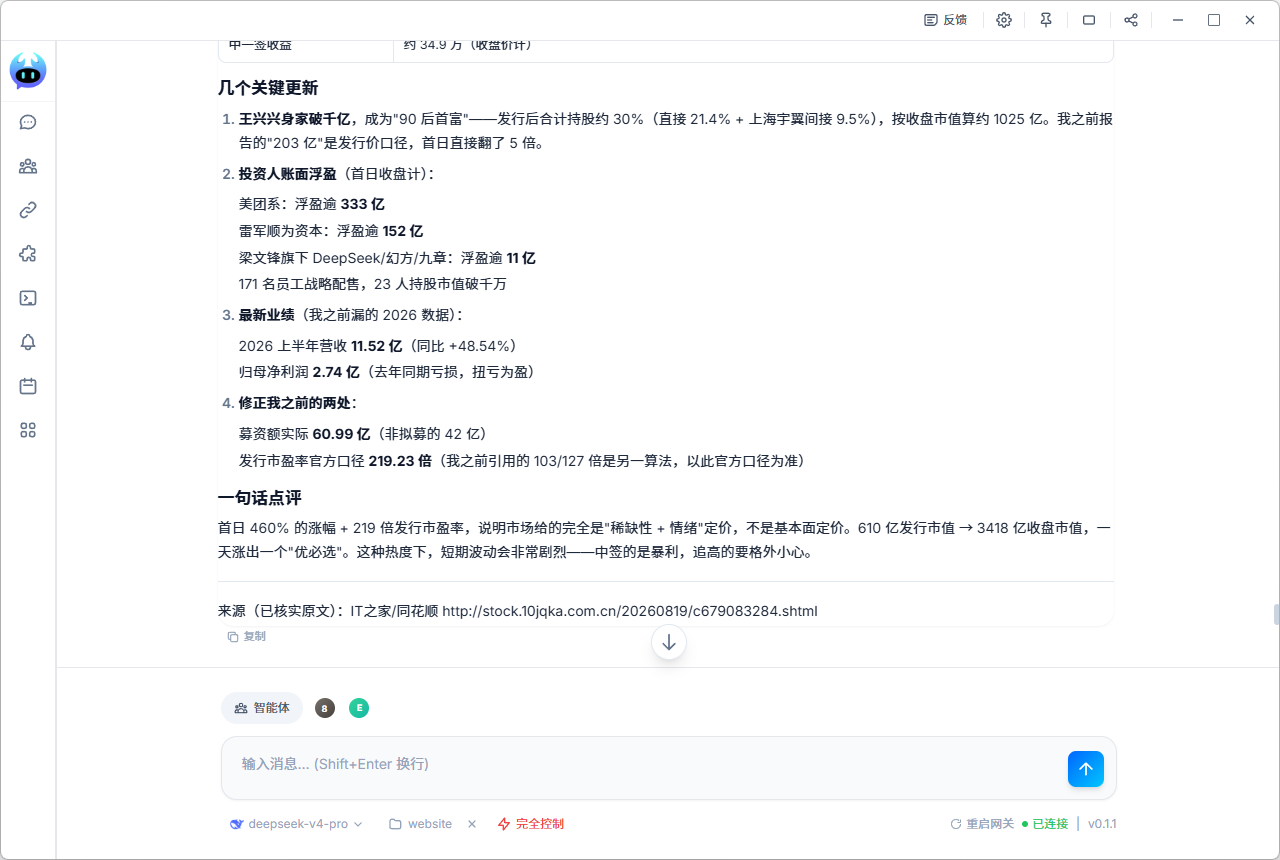Viewport: 1280px width, 860px height.
Task: Open the notifications bell sidebar icon
Action: 28,342
